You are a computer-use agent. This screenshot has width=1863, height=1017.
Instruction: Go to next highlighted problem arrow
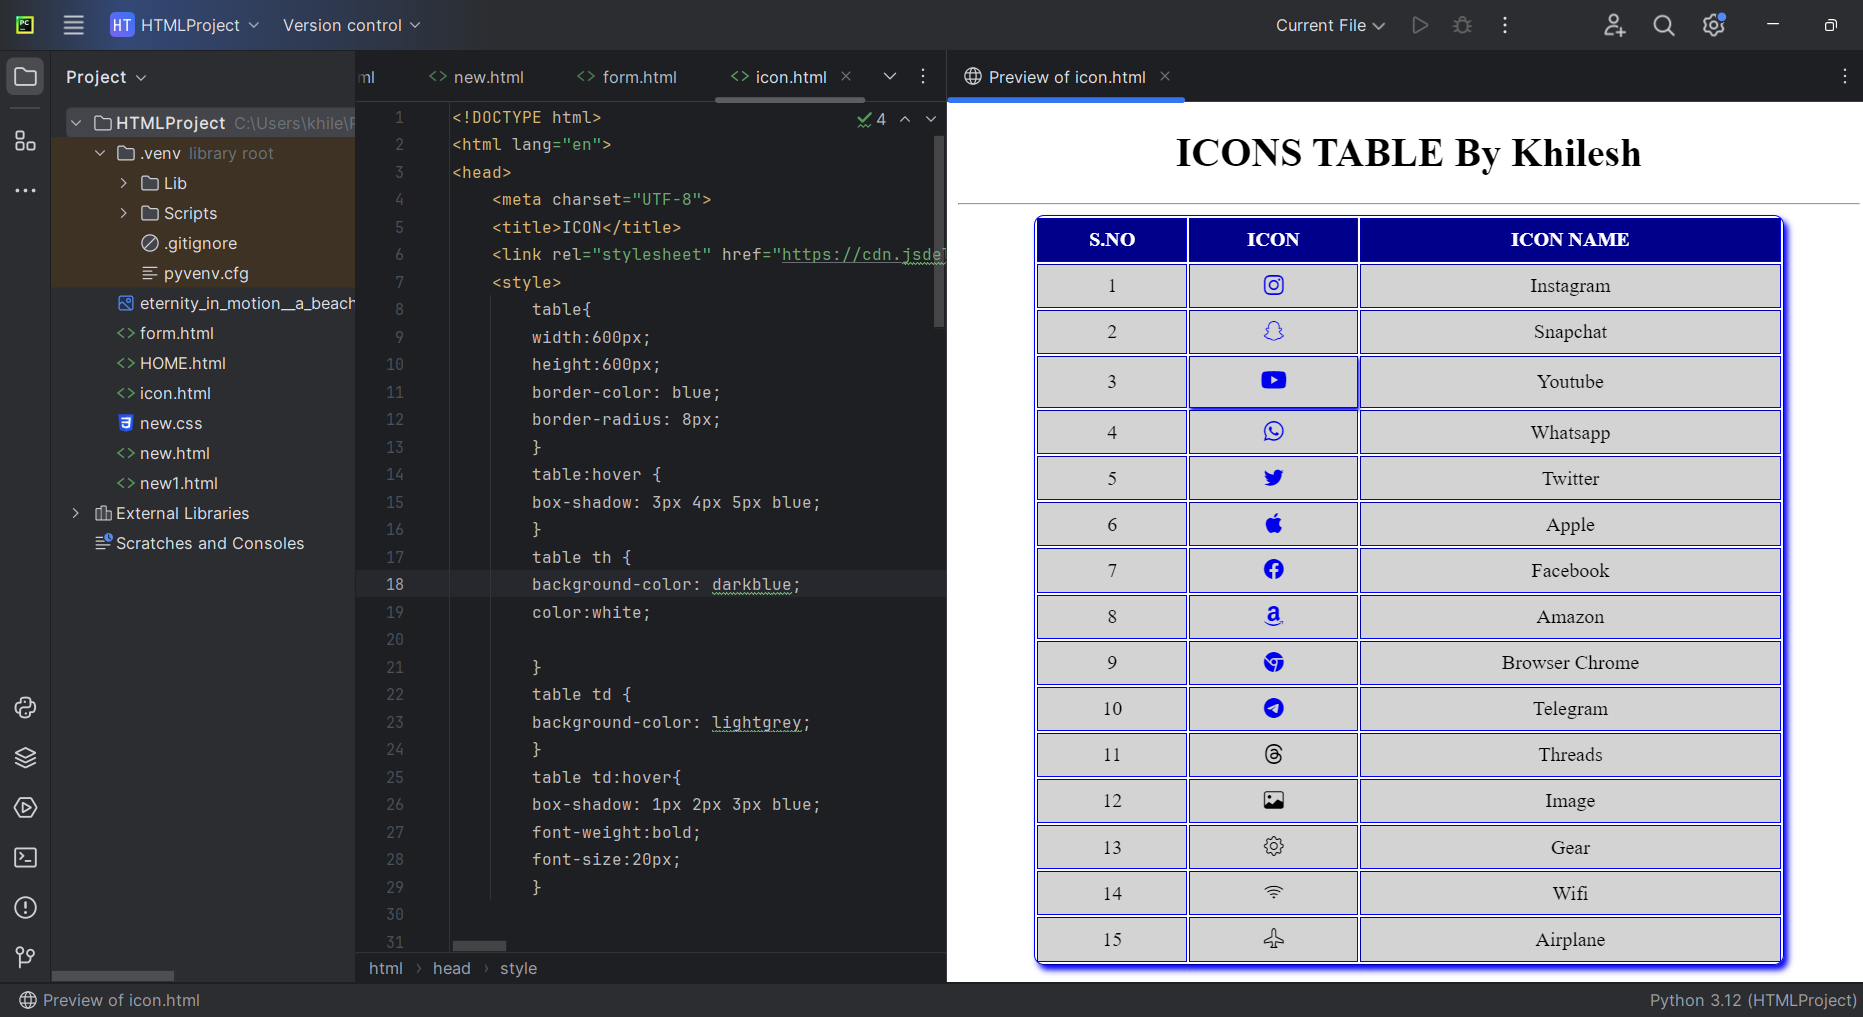[x=931, y=119]
